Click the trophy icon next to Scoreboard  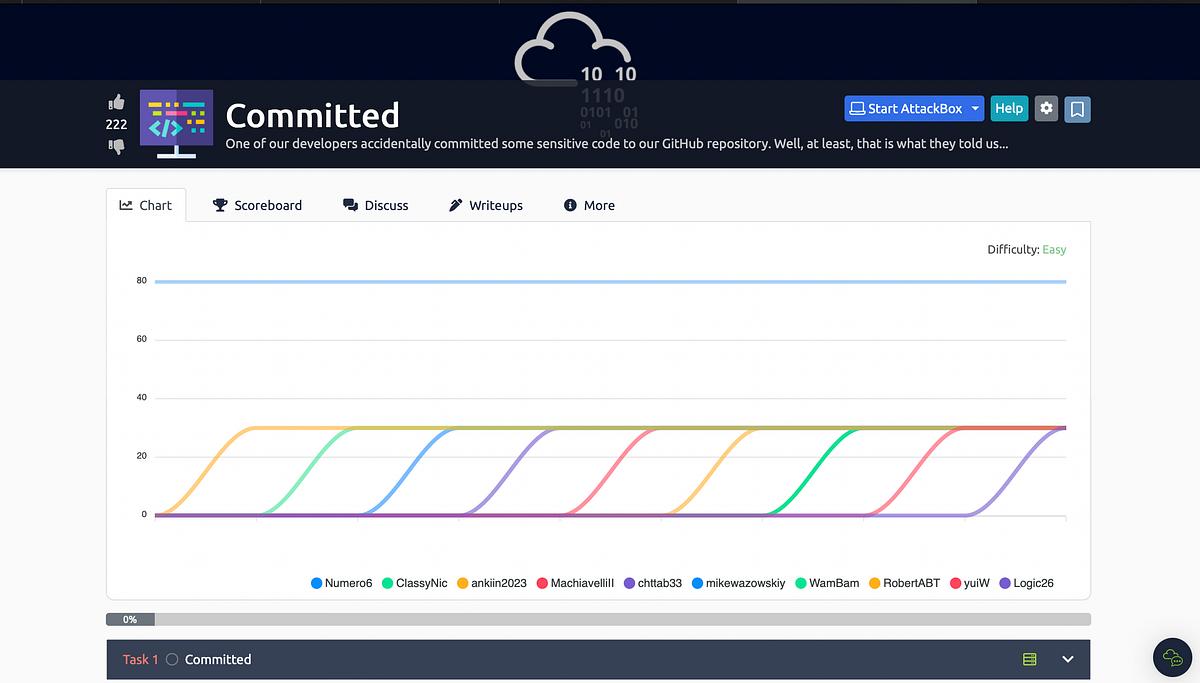219,205
